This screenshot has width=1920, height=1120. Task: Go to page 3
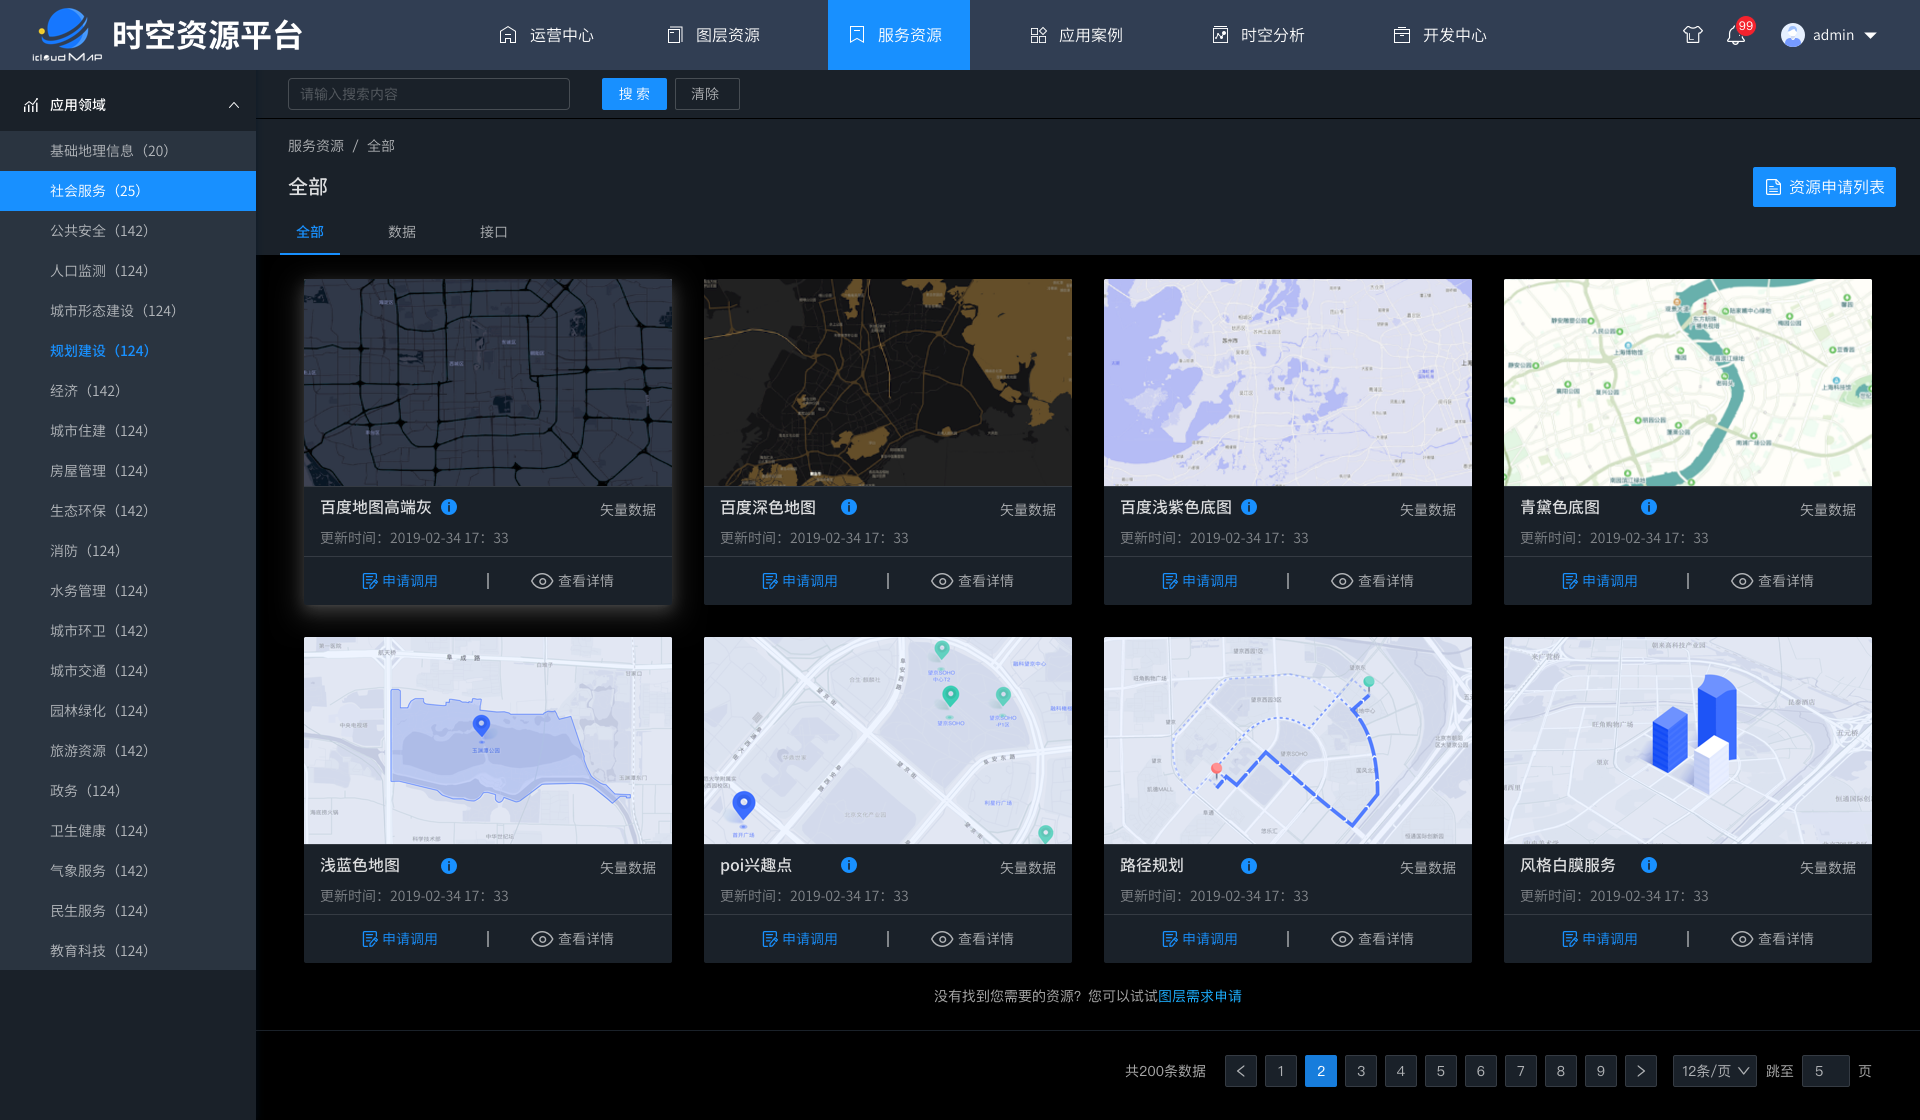pyautogui.click(x=1361, y=1071)
